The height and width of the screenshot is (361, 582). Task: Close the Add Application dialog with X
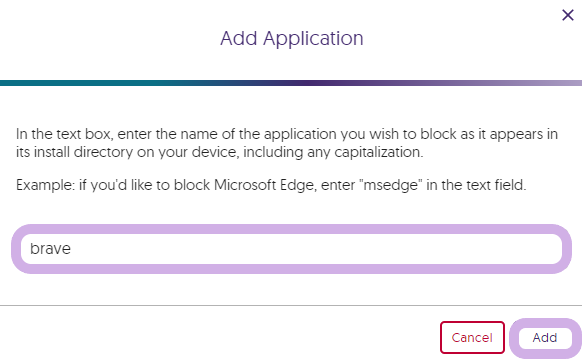pos(568,15)
